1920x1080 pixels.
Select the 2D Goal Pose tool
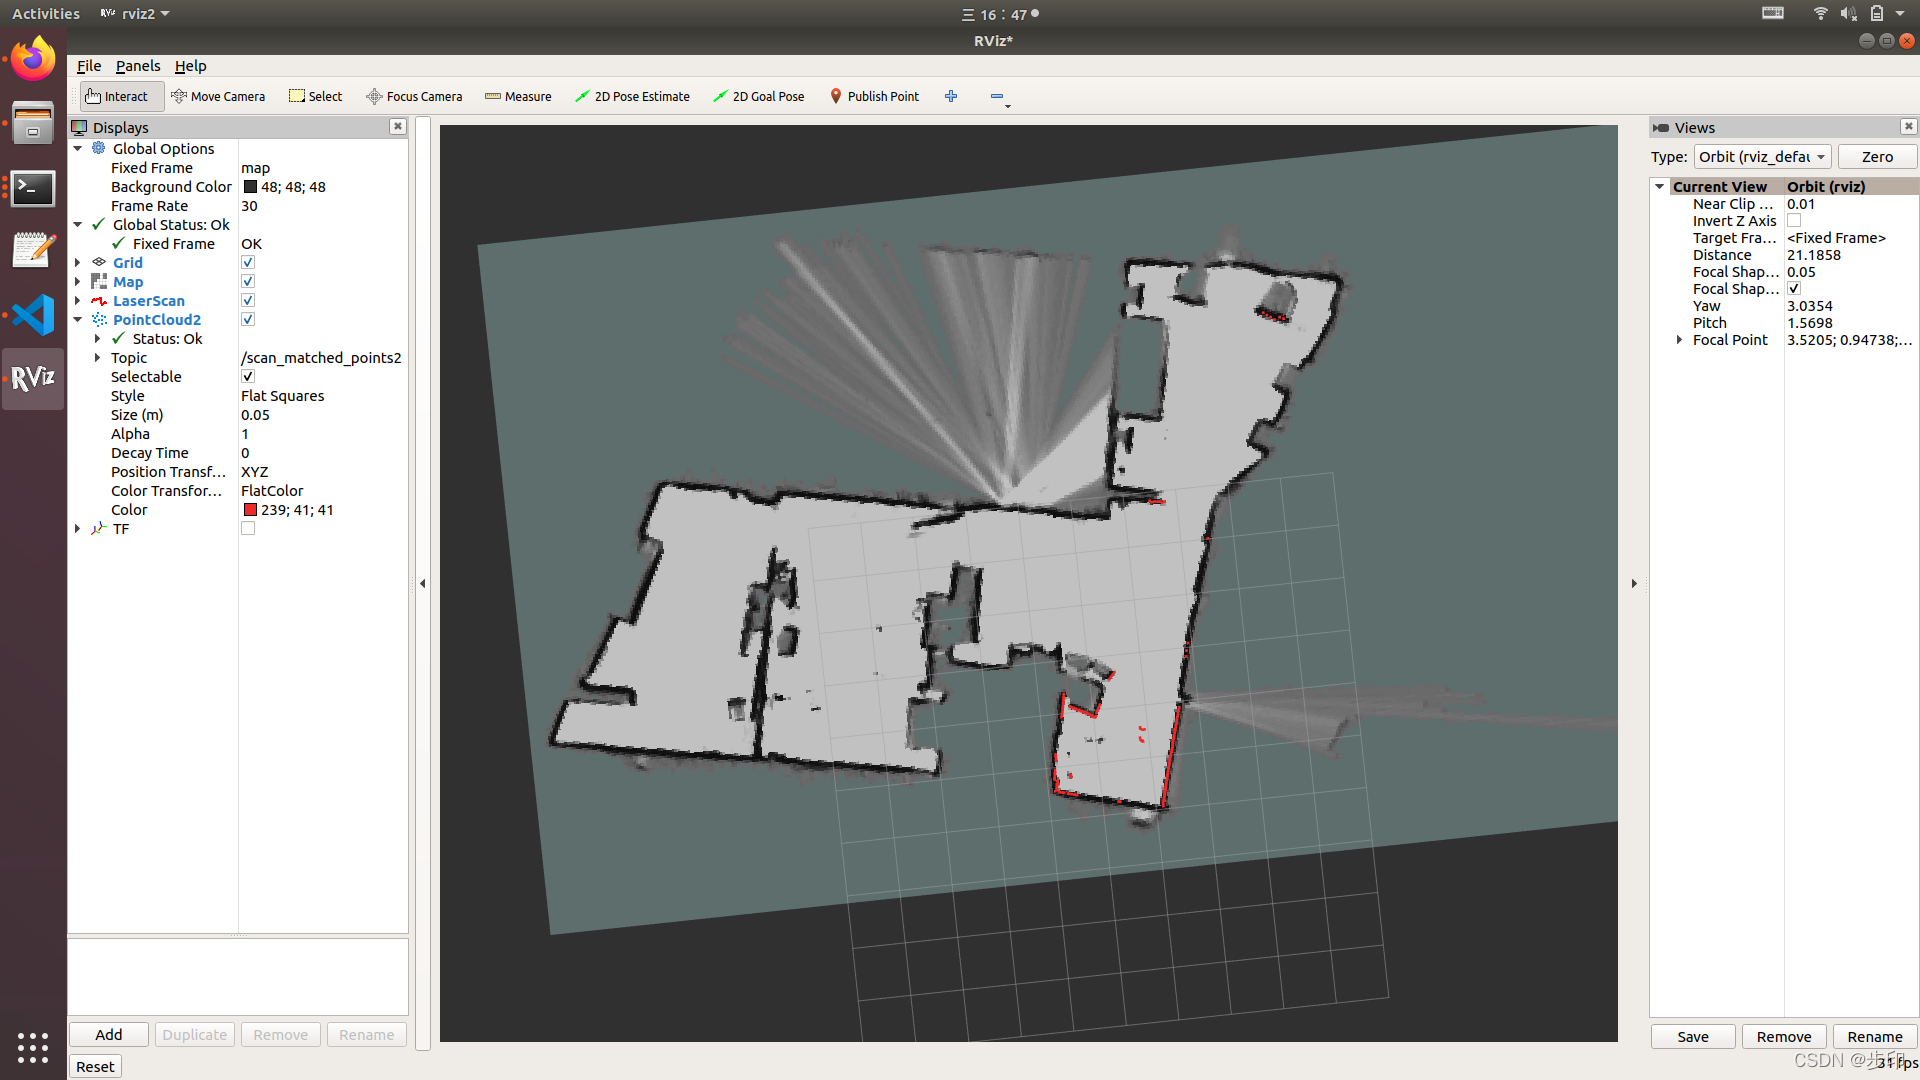point(760,95)
